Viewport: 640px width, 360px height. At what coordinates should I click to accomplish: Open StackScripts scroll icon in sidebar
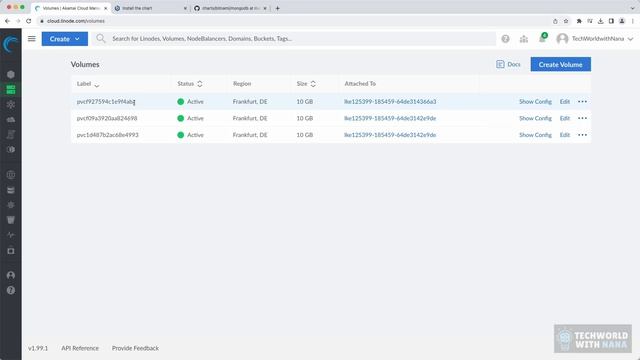coord(11,135)
